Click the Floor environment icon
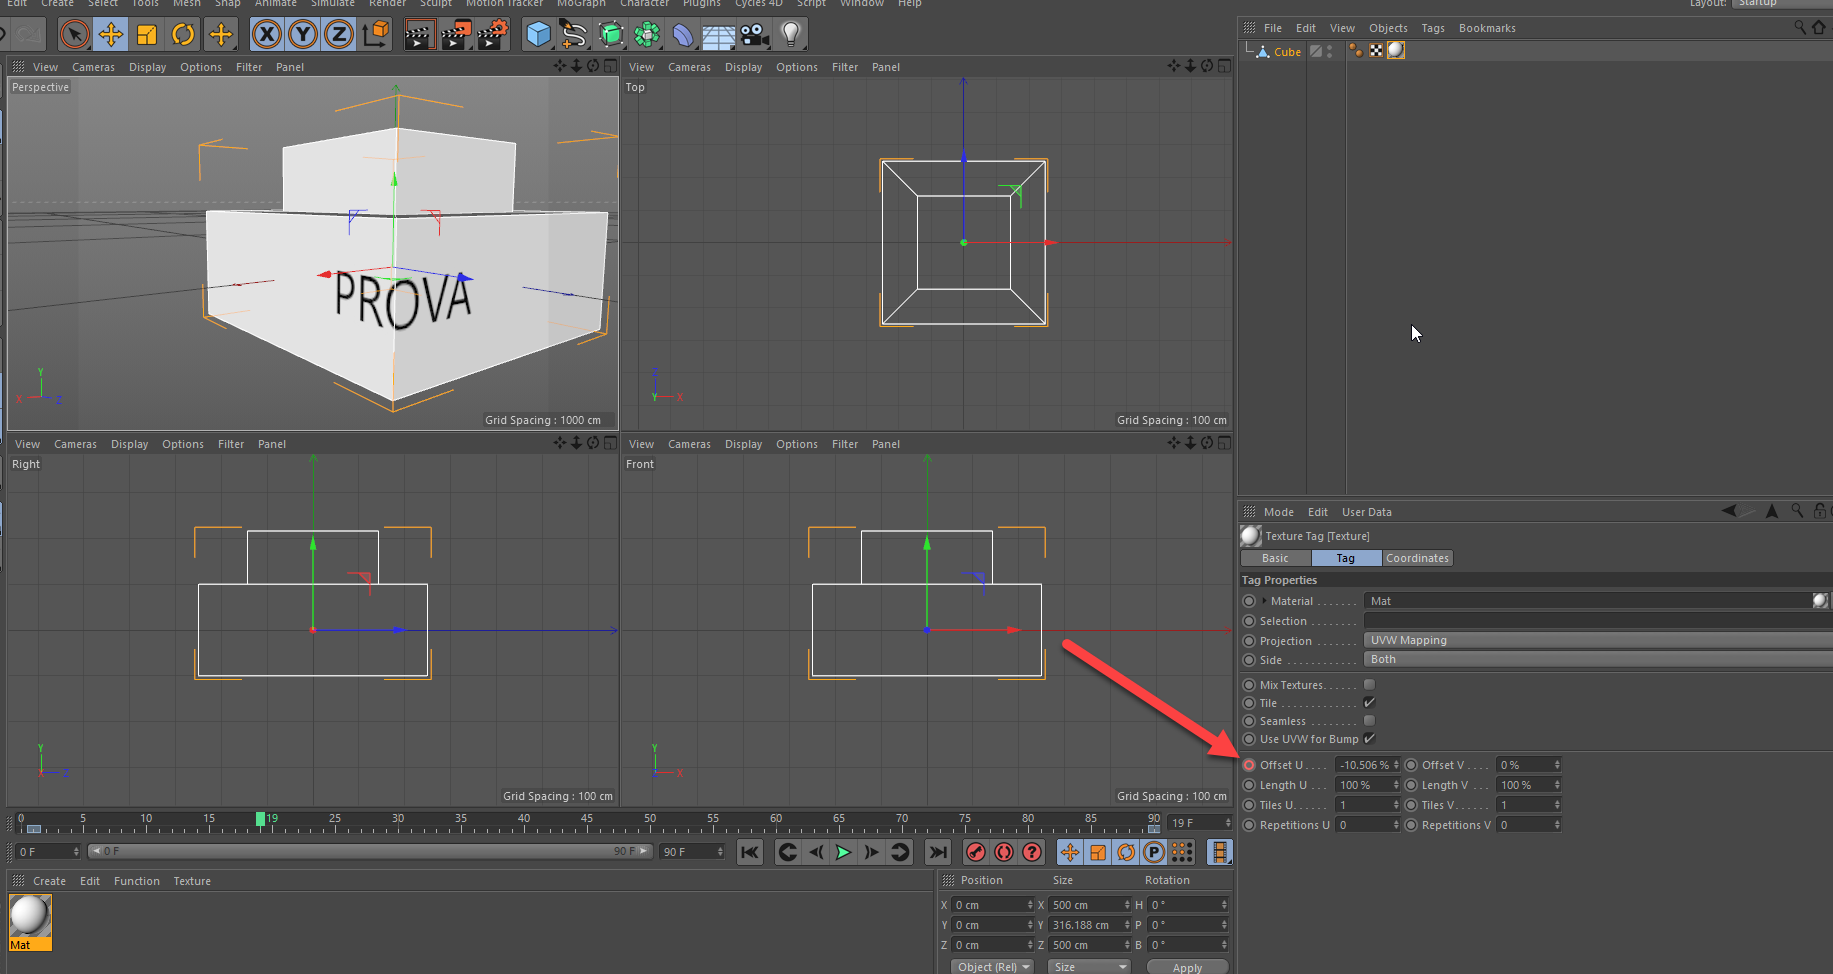Screen dimensions: 1833x974 coord(718,35)
